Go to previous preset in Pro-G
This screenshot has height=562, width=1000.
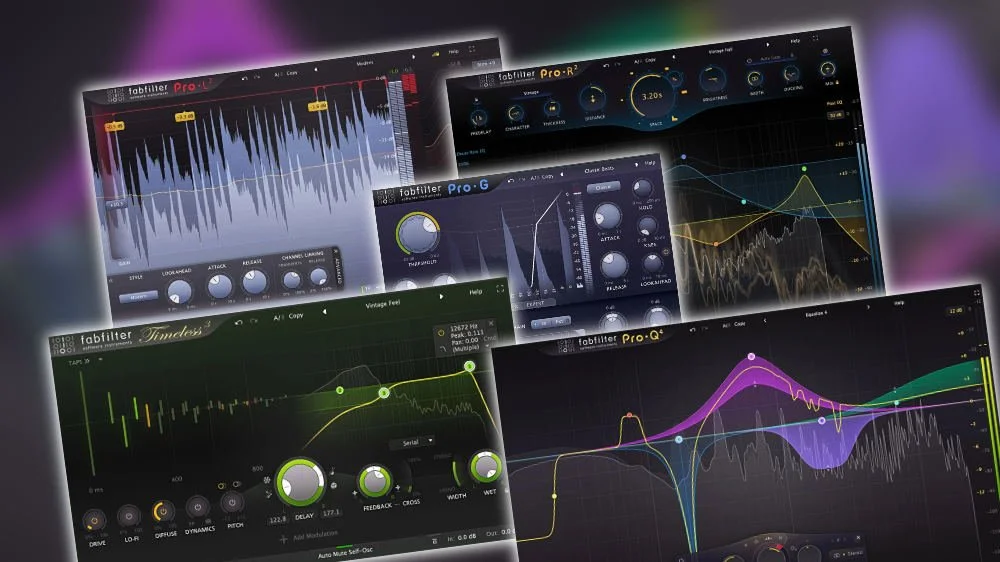pyautogui.click(x=561, y=174)
